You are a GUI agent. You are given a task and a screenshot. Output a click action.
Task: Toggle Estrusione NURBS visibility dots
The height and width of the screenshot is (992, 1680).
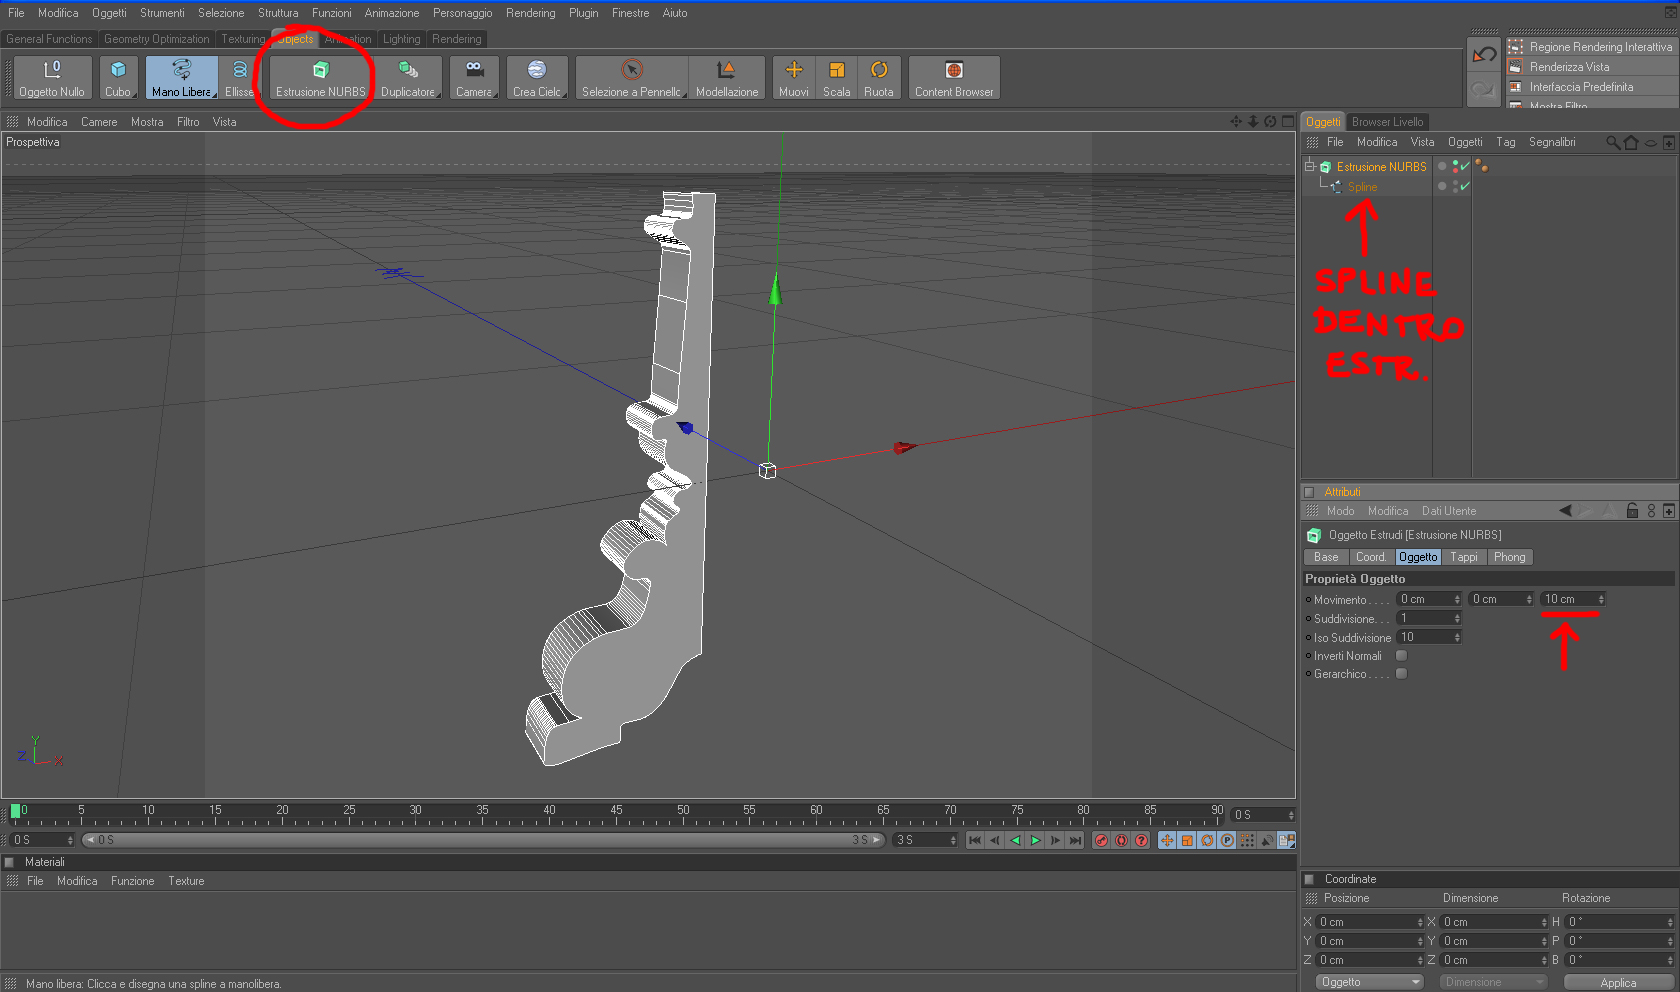(1454, 167)
